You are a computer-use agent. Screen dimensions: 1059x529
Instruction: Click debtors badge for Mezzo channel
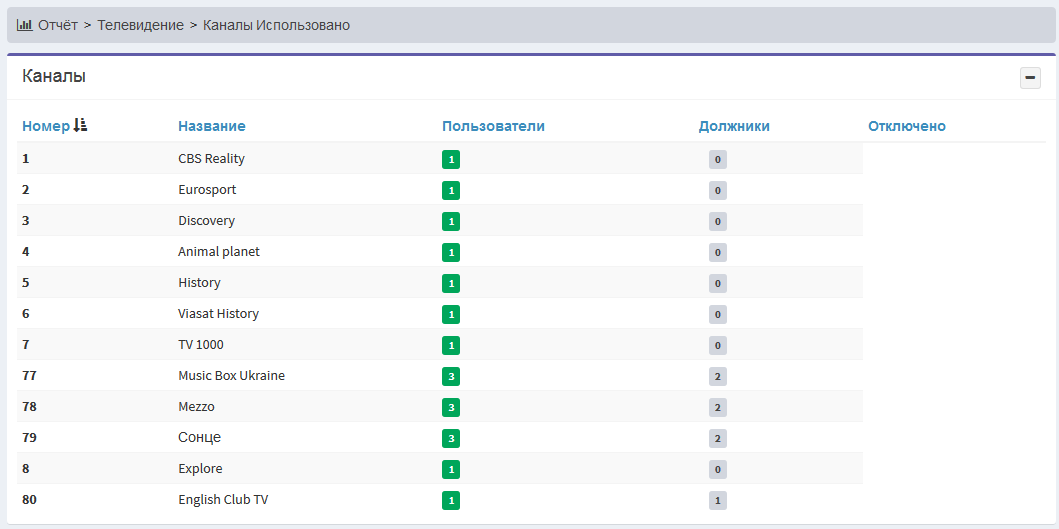(x=717, y=407)
